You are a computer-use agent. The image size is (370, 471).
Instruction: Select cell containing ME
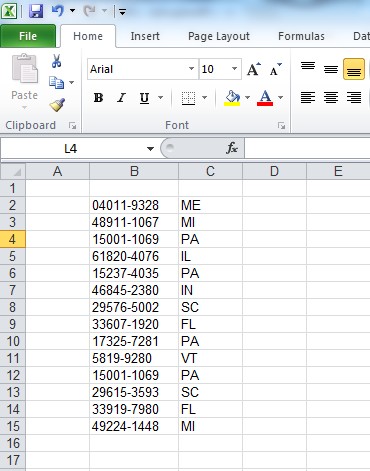(210, 205)
